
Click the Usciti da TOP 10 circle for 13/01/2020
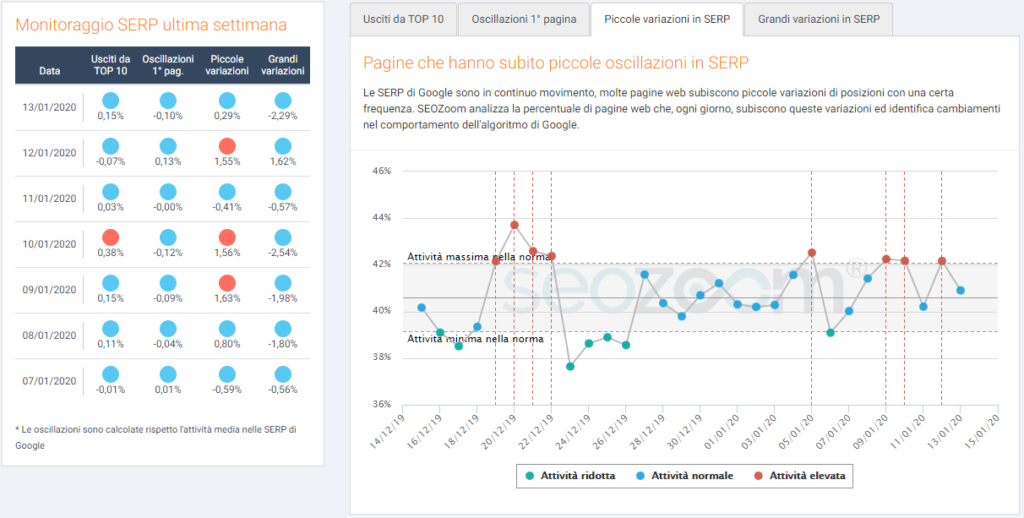[x=110, y=101]
